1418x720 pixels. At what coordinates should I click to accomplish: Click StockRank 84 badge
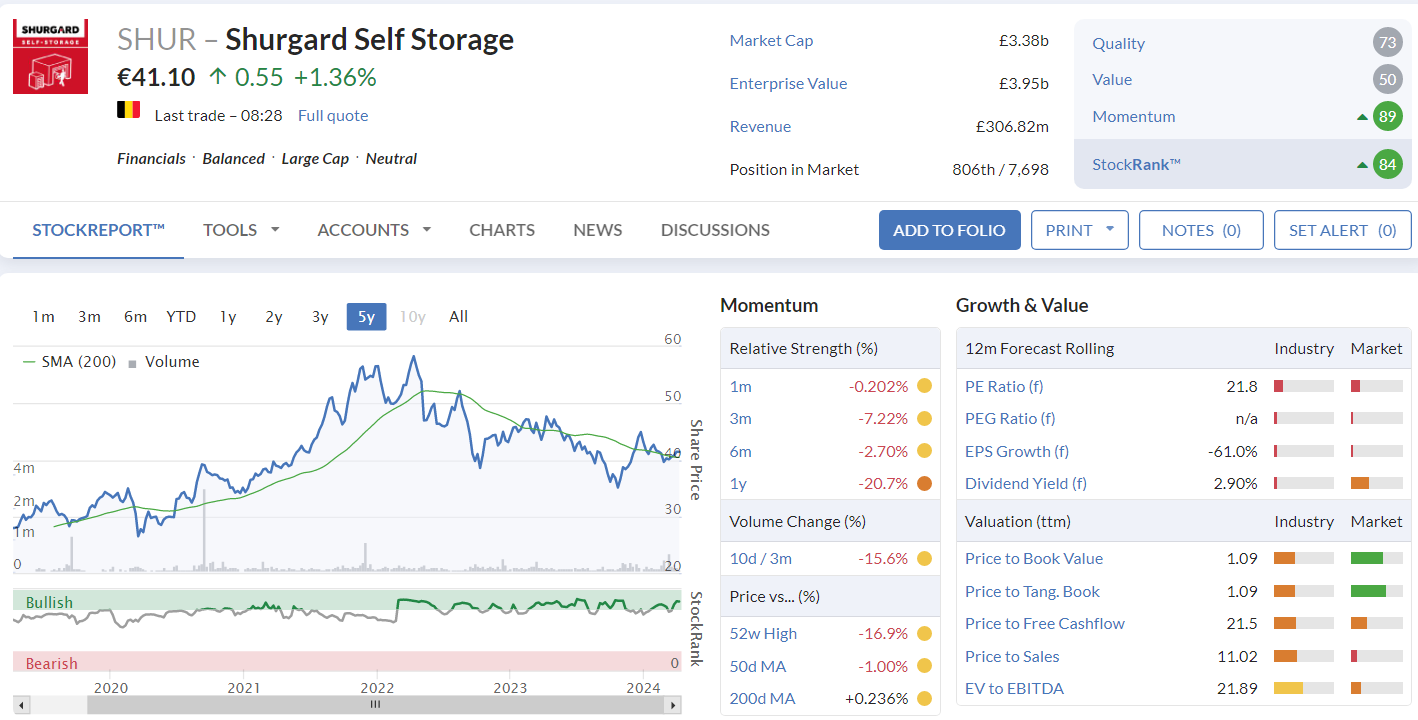coord(1387,165)
